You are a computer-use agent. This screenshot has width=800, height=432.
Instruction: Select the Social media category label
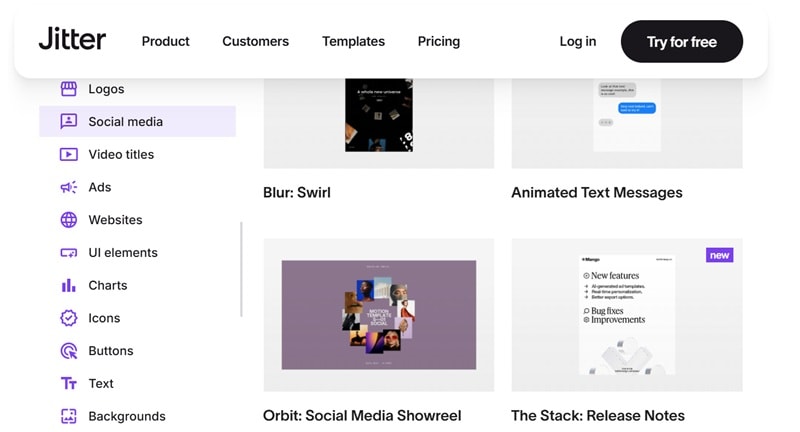point(126,121)
